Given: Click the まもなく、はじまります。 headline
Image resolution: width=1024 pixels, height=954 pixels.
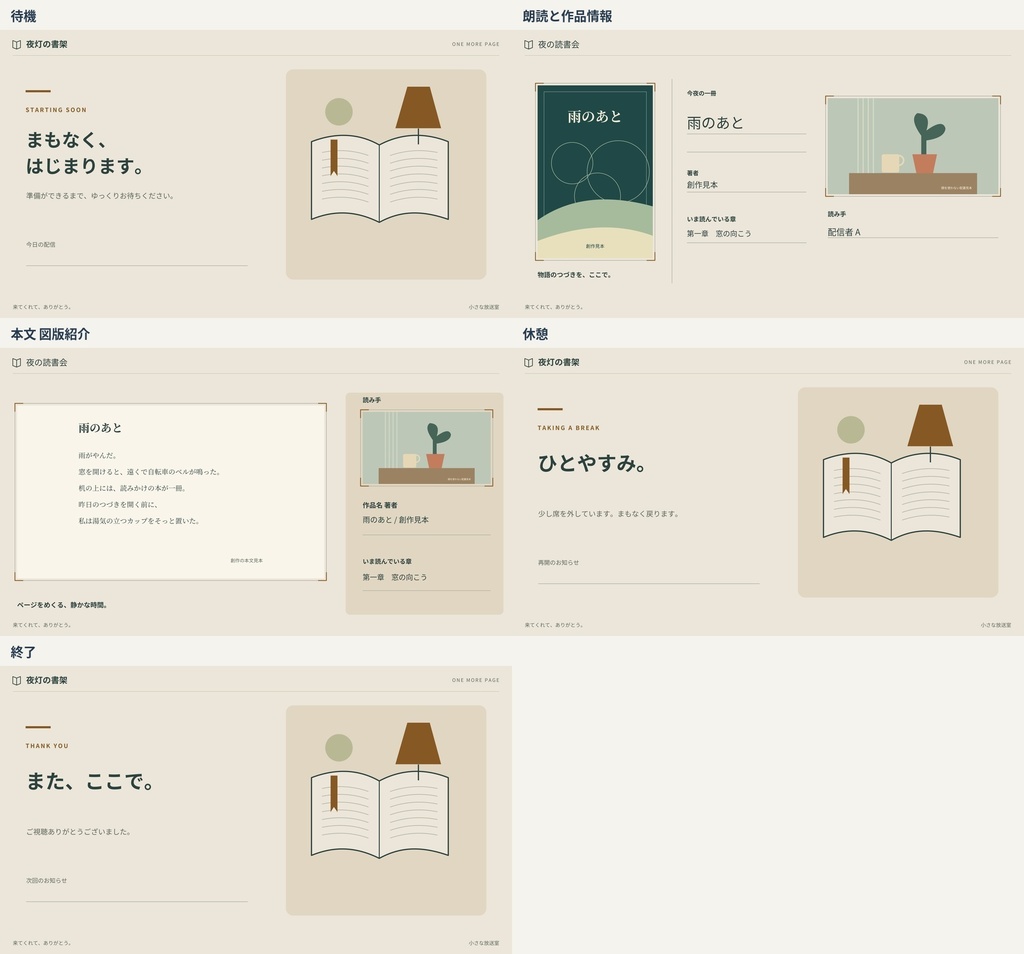Looking at the screenshot, I should point(85,153).
